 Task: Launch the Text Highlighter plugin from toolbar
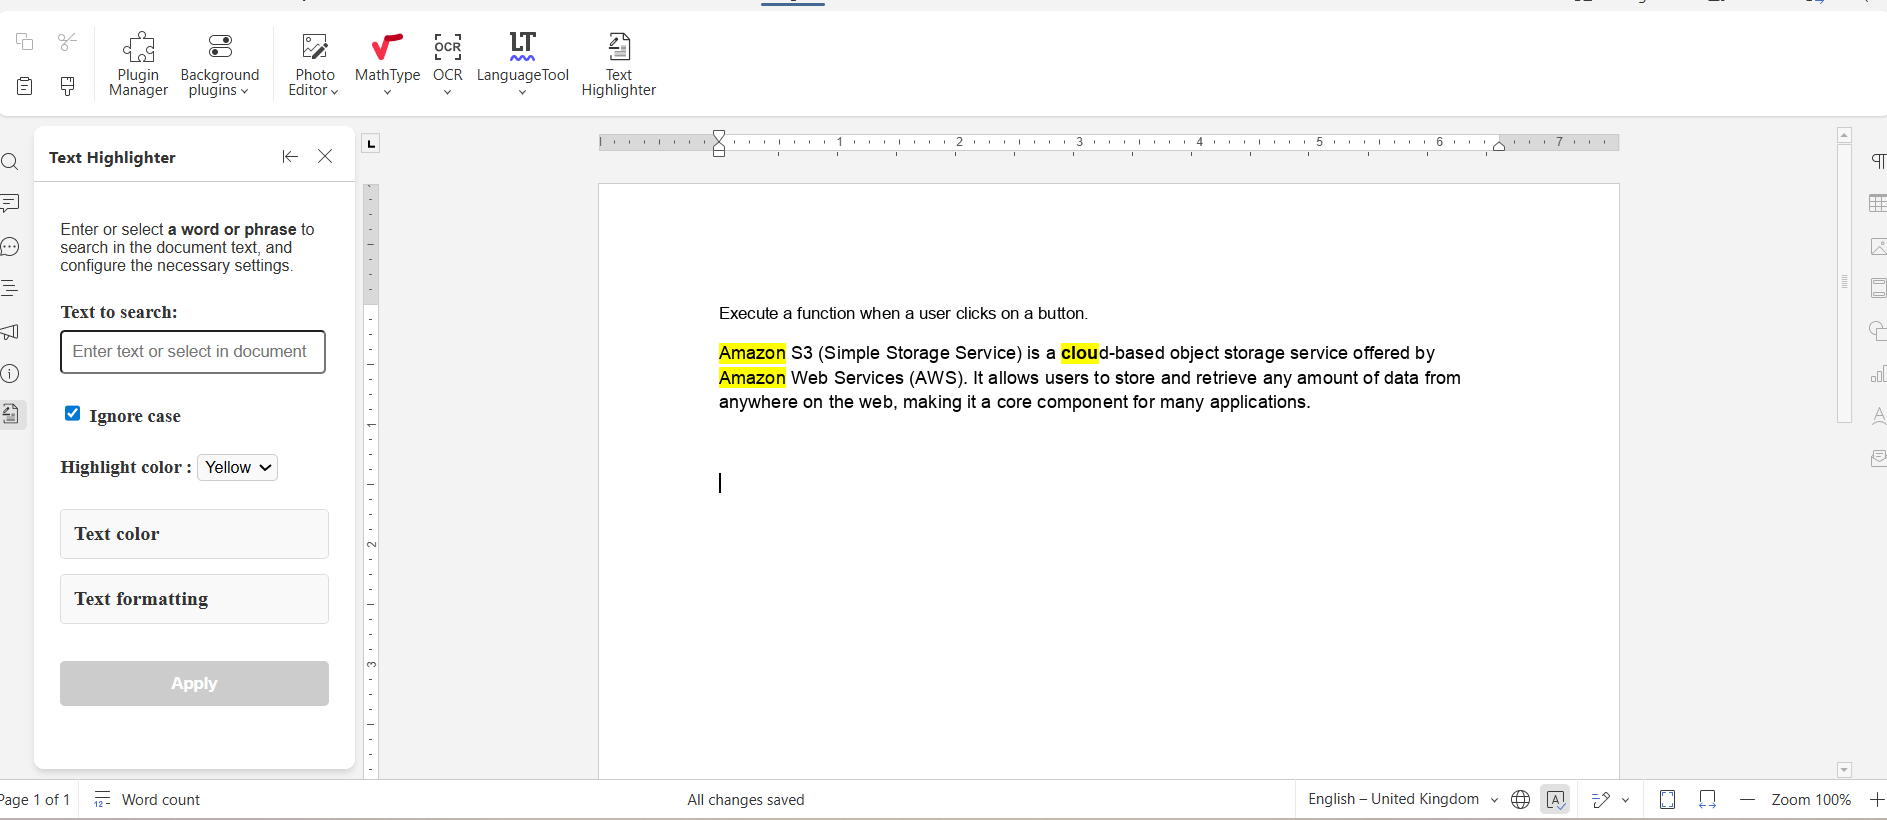click(618, 64)
